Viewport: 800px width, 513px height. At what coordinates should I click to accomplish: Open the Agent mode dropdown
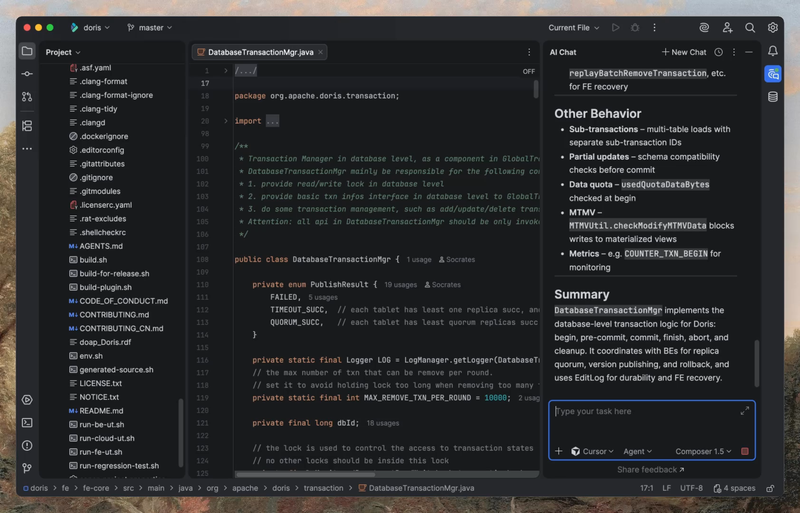tap(637, 451)
